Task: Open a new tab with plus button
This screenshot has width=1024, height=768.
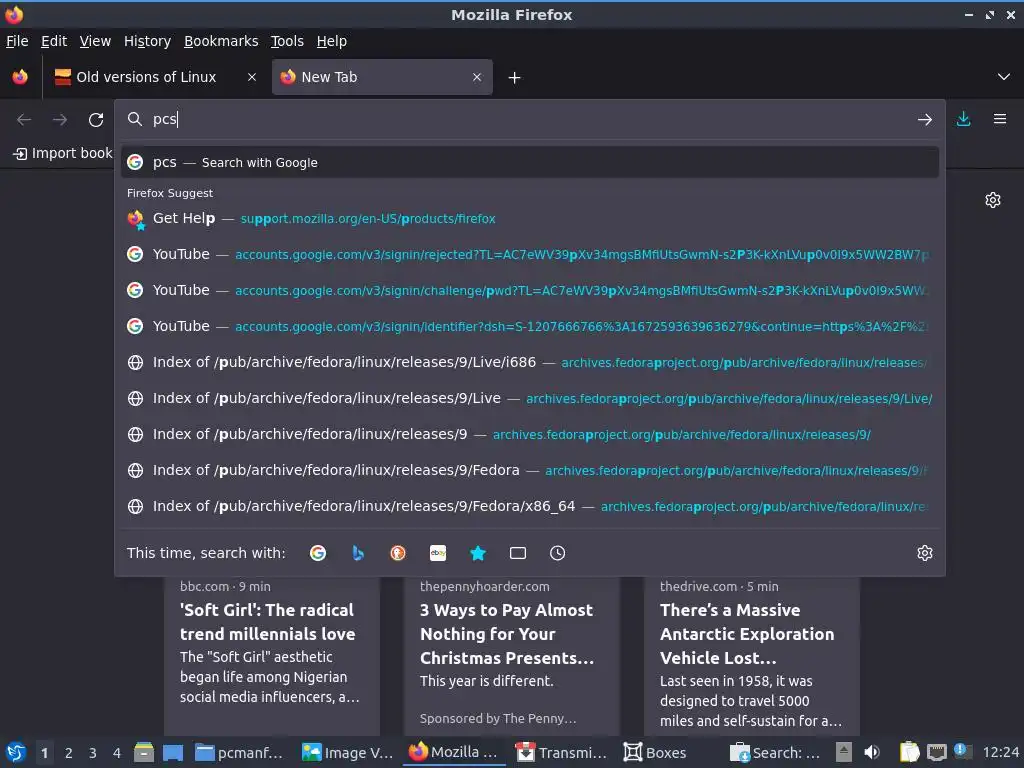Action: (515, 78)
